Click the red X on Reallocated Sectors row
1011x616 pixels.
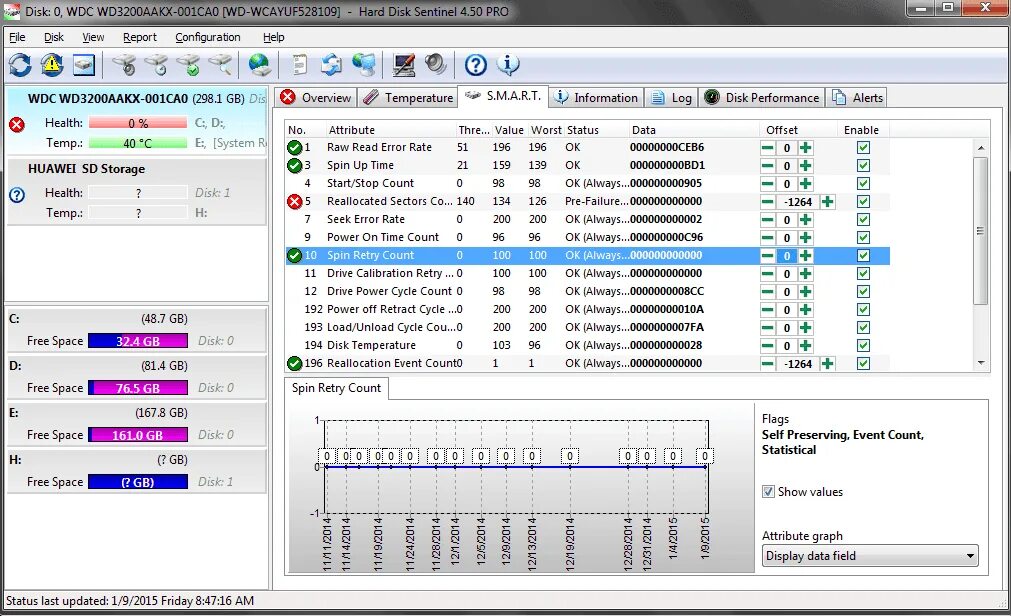point(295,202)
